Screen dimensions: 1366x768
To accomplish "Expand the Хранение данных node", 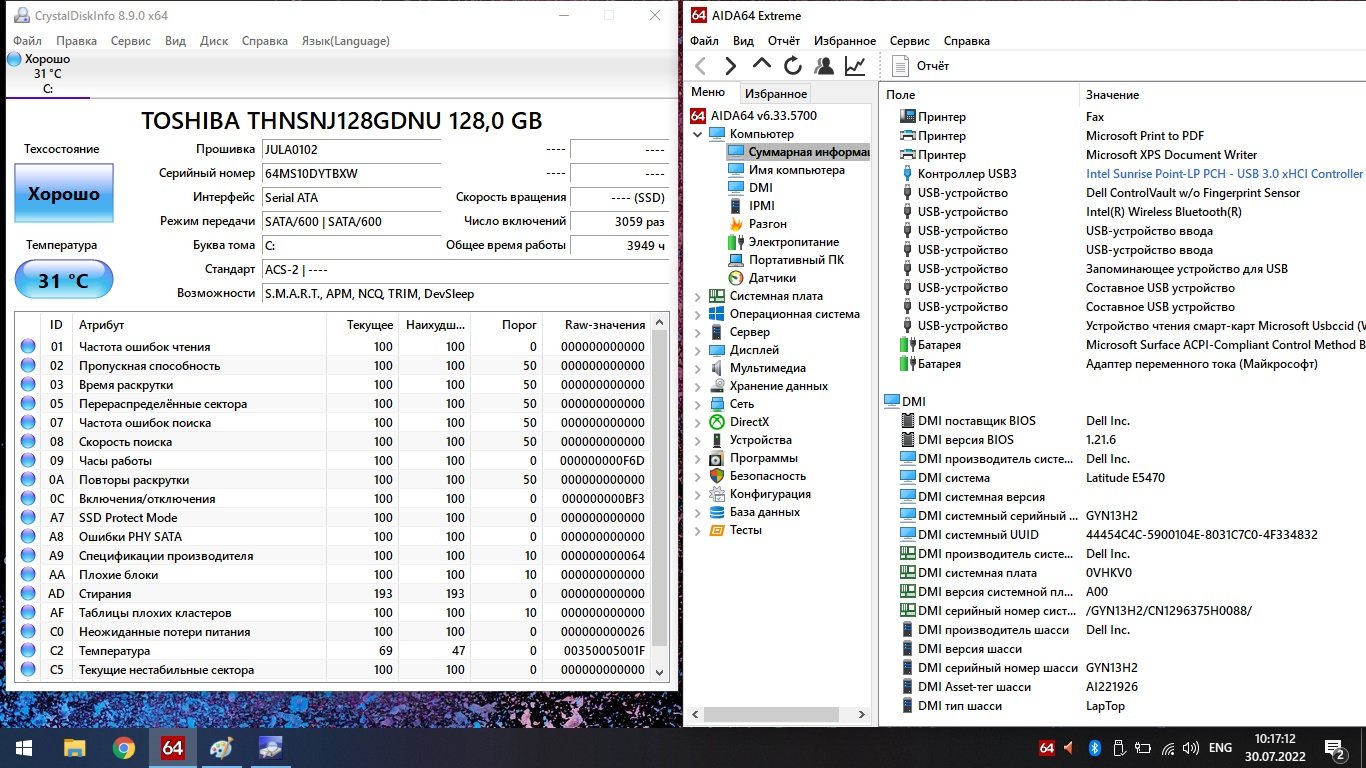I will point(698,386).
